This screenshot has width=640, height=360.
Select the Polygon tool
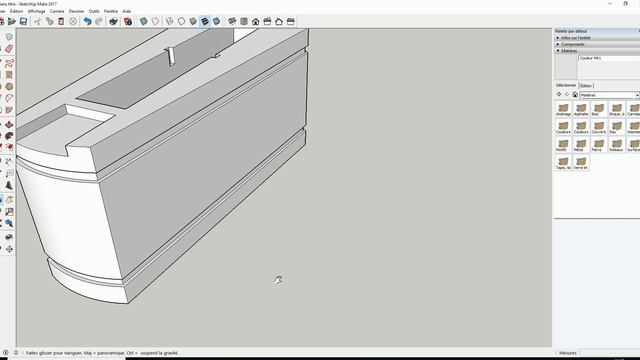(x=9, y=87)
